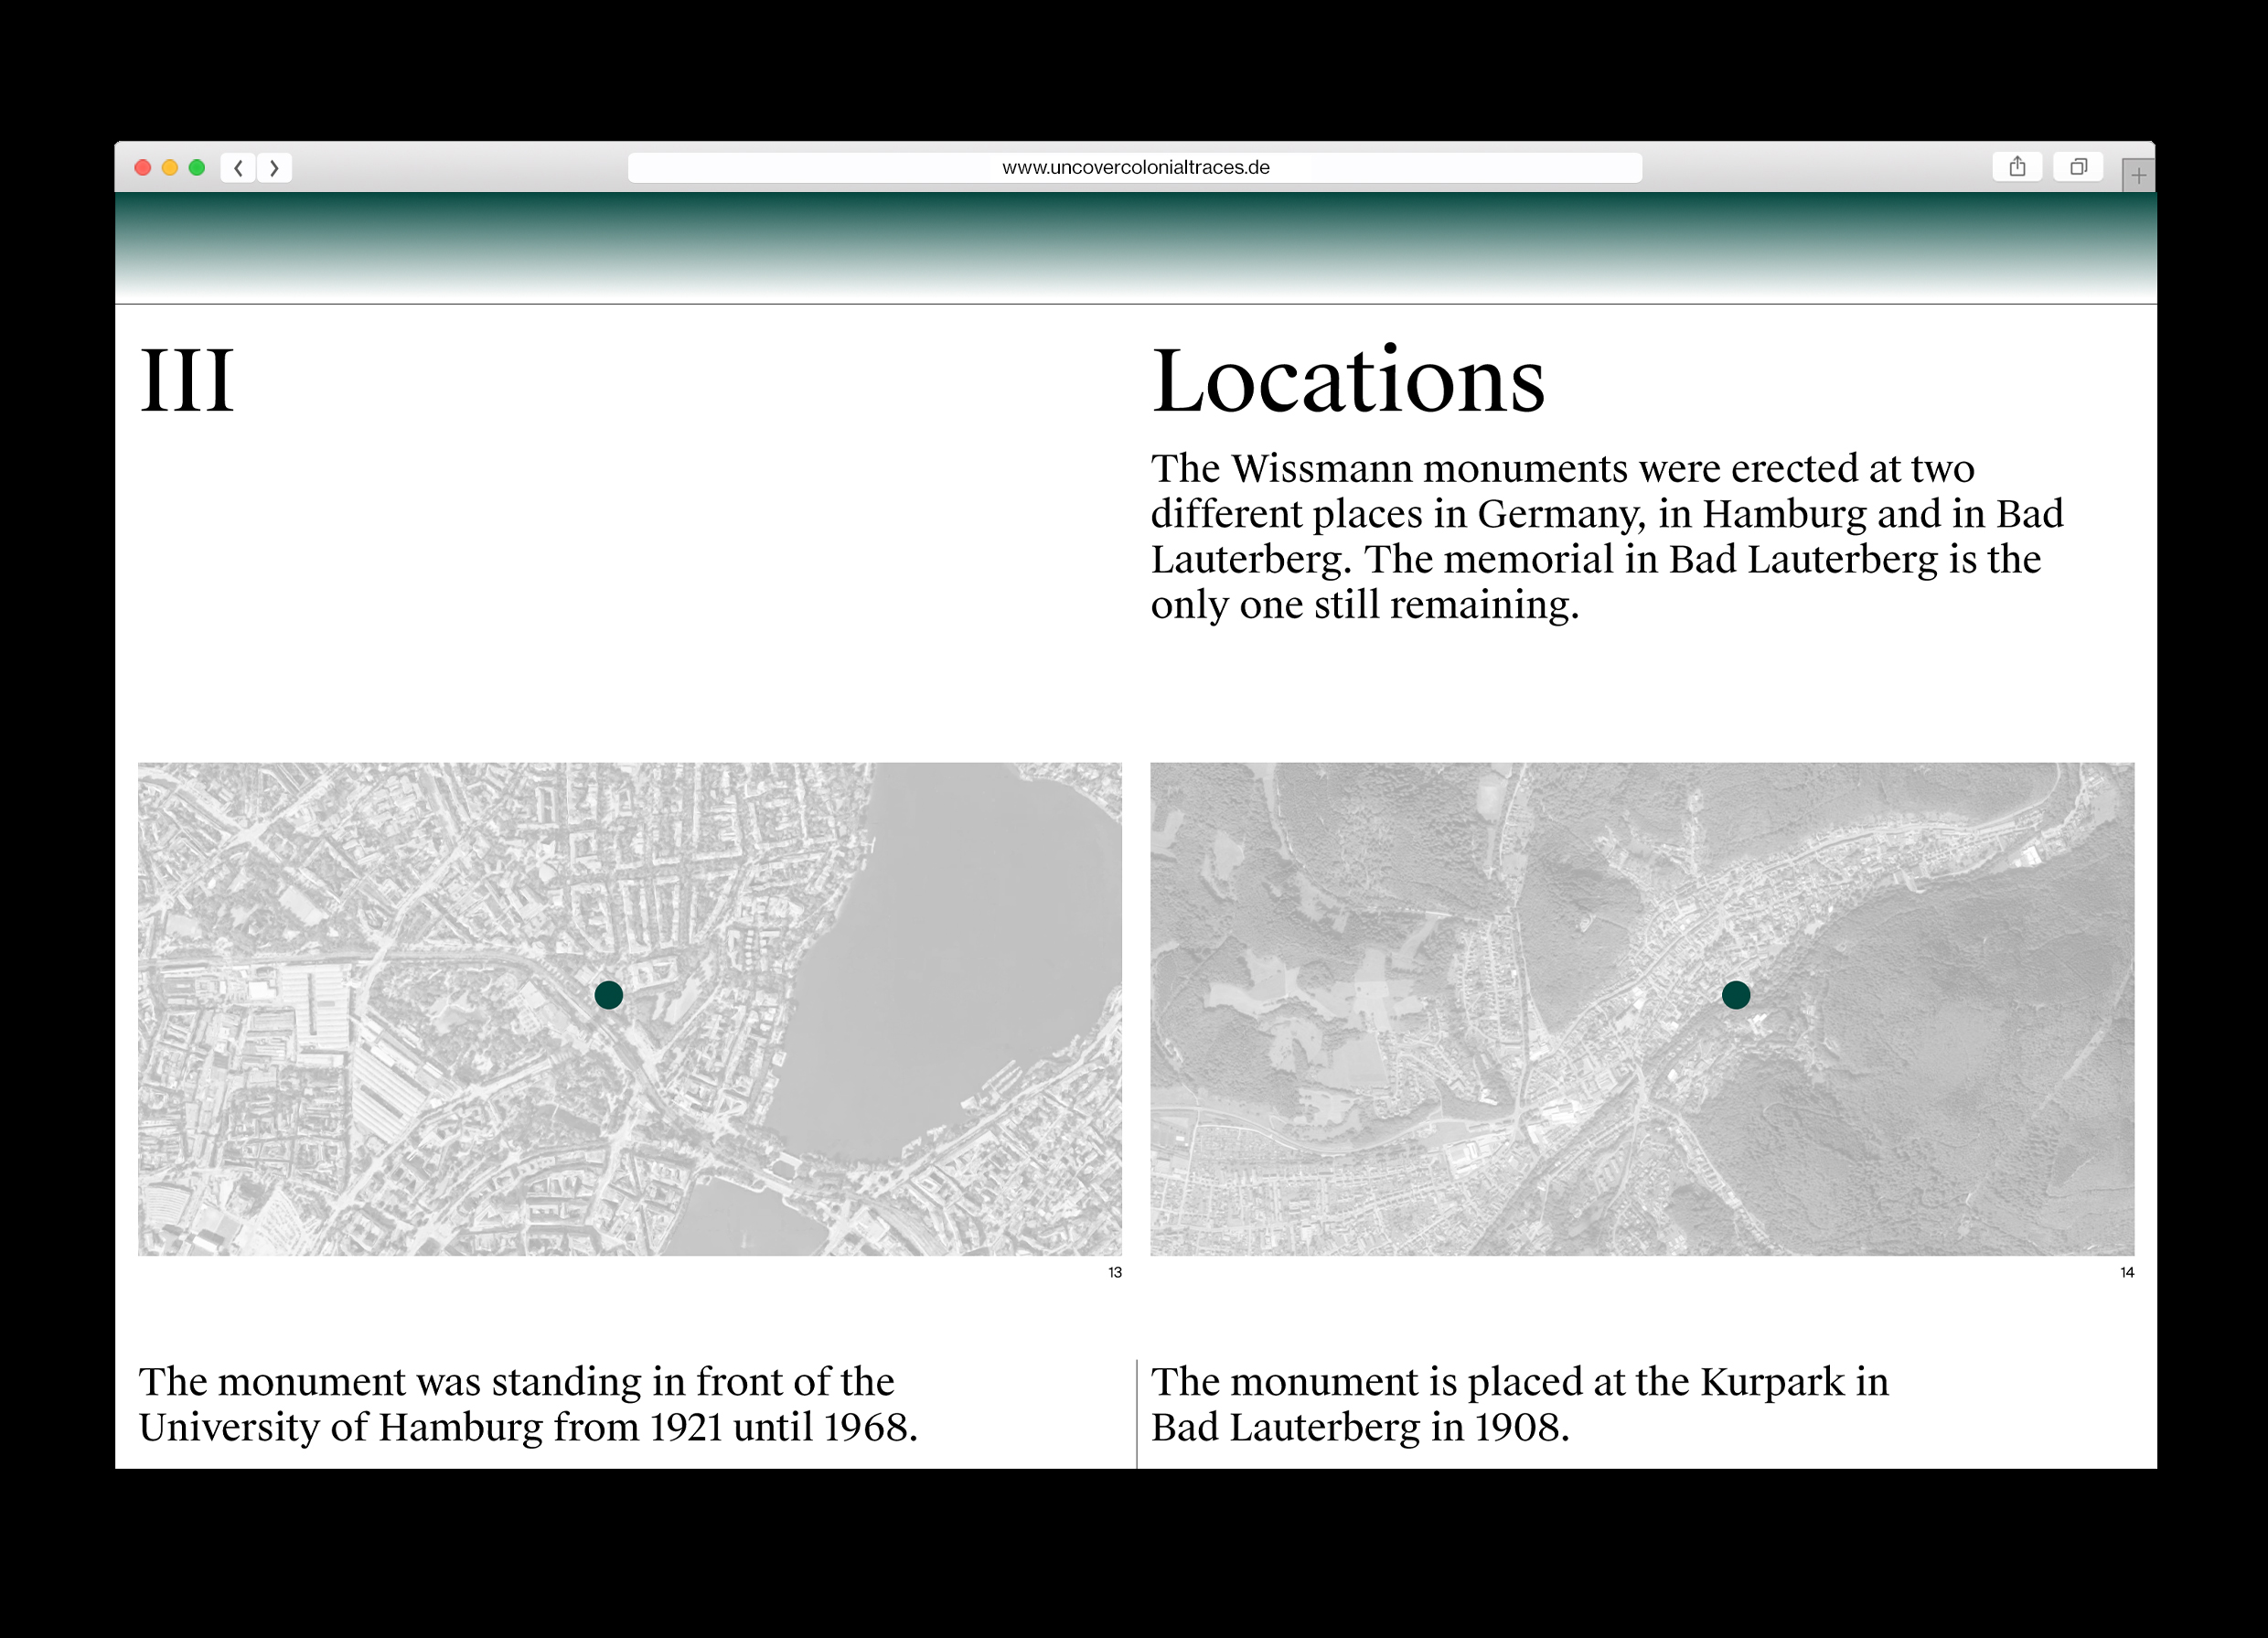Click the Locations heading

(x=1348, y=381)
